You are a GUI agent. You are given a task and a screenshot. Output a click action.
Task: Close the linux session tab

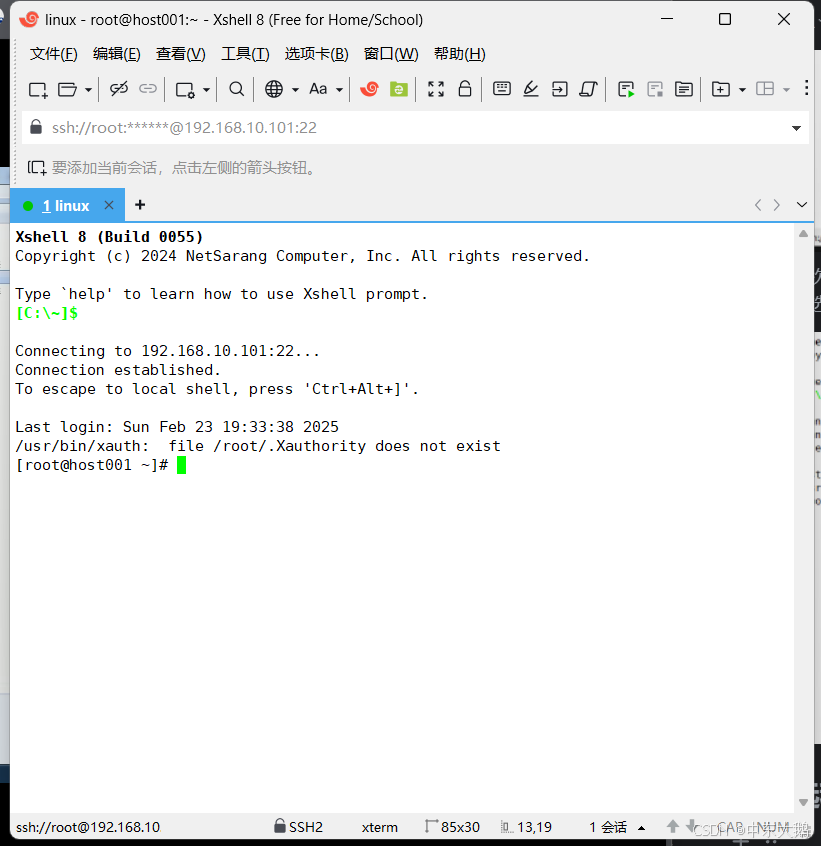tap(109, 205)
